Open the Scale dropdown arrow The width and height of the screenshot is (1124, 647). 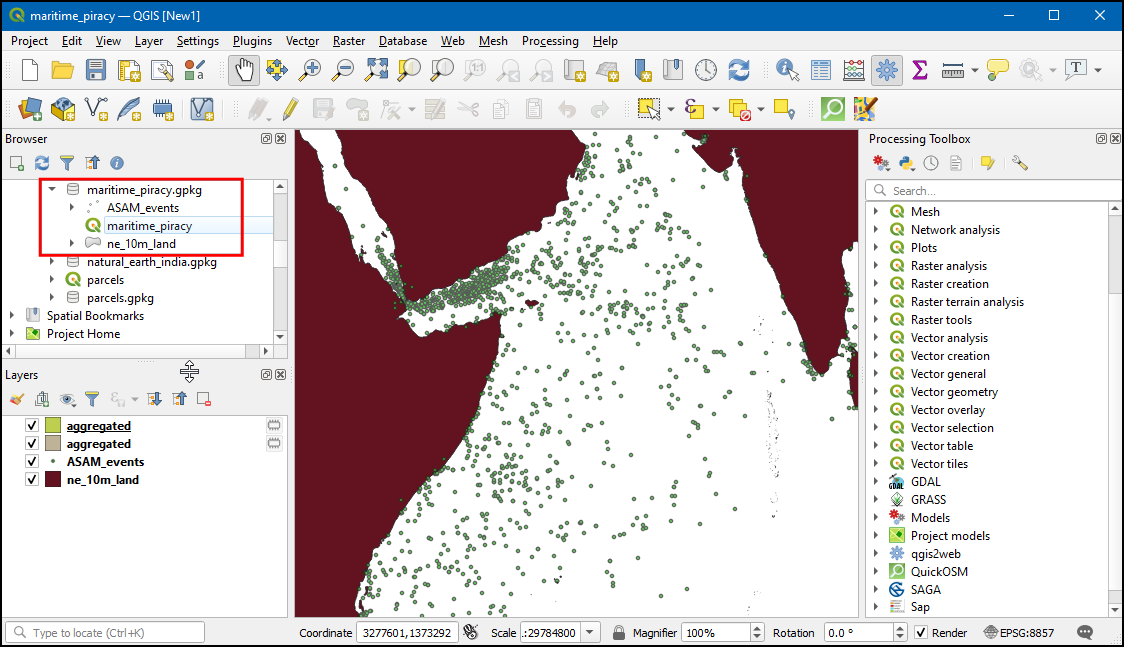pyautogui.click(x=590, y=633)
